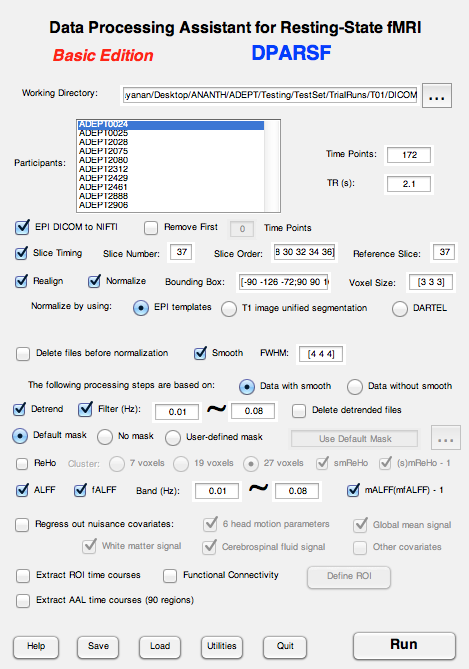Image resolution: width=469 pixels, height=669 pixels.
Task: Quit DPARSF
Action: [285, 647]
